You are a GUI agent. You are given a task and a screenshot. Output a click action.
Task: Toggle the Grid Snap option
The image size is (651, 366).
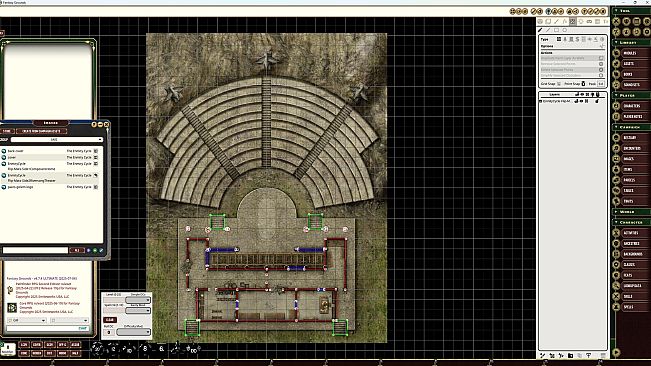click(x=559, y=84)
